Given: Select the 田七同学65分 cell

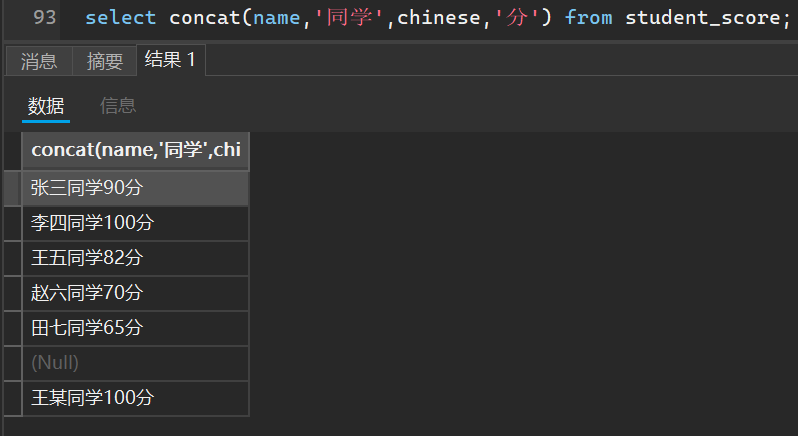Looking at the screenshot, I should [136, 329].
